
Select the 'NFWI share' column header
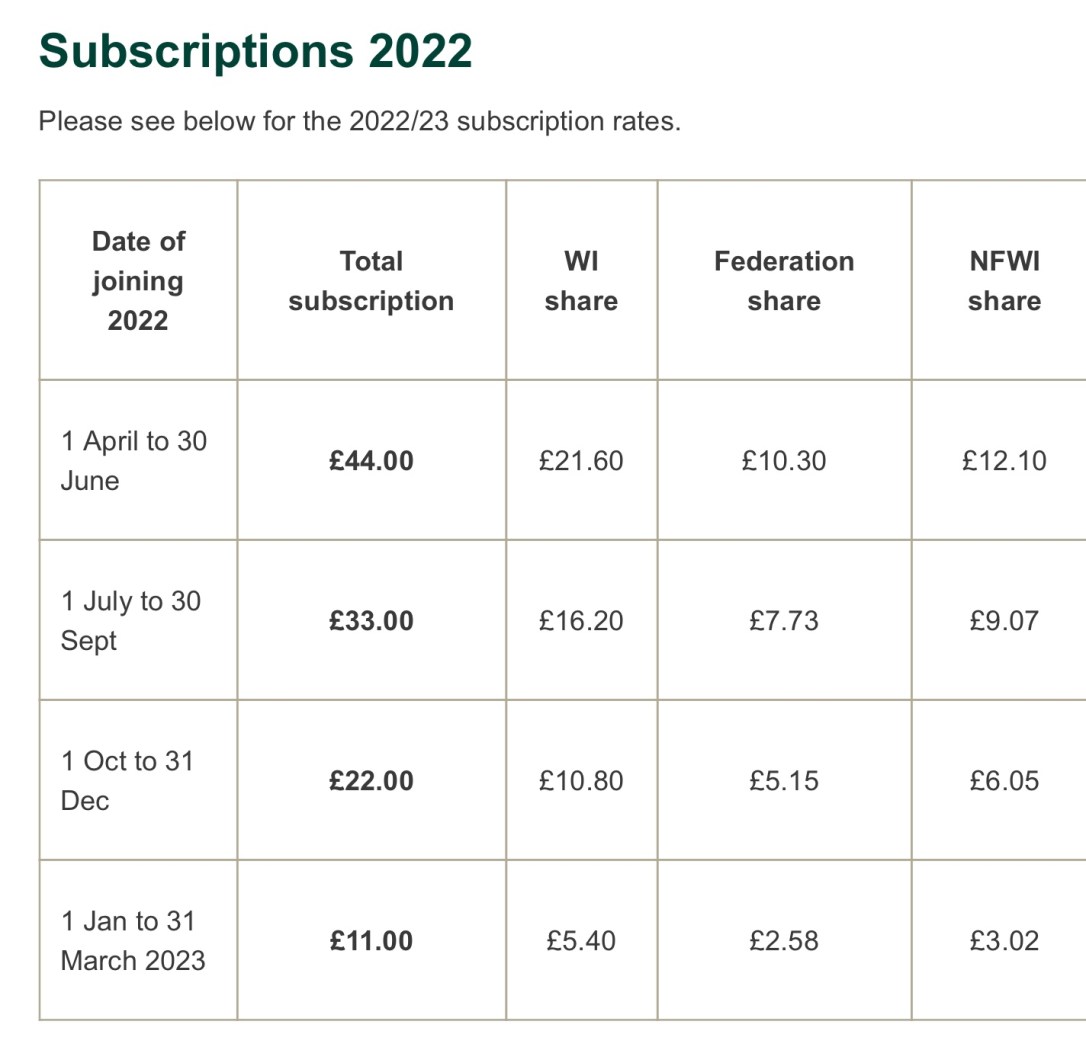[x=1004, y=281]
